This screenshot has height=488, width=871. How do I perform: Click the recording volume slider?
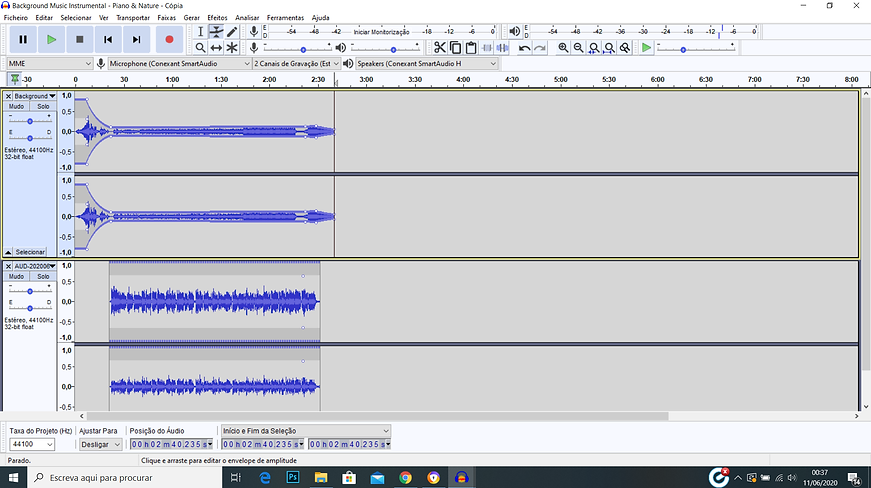(298, 48)
